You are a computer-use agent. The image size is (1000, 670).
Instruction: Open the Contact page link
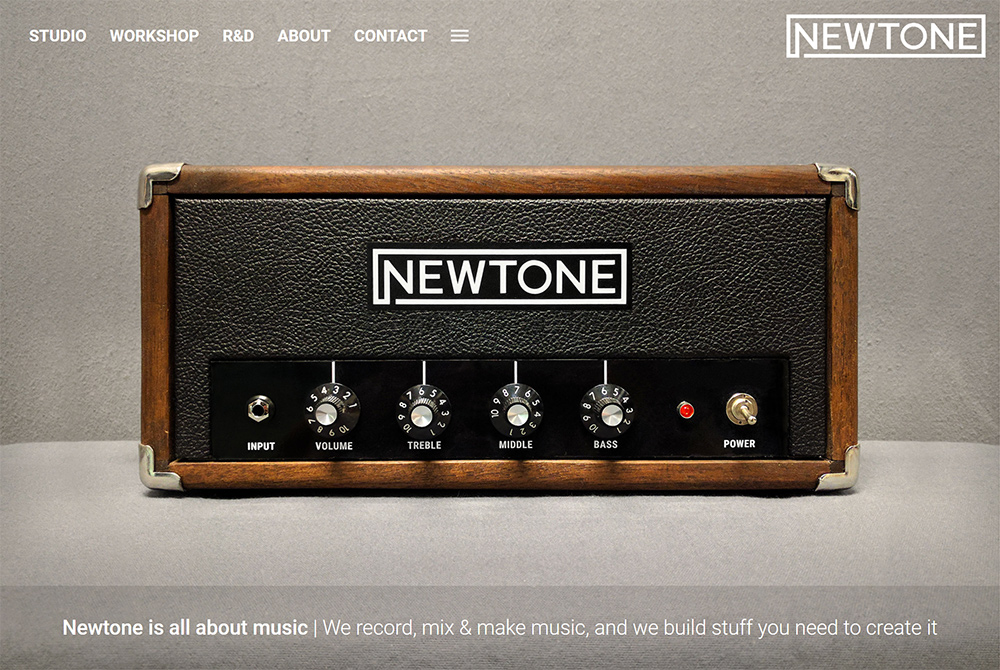(390, 36)
